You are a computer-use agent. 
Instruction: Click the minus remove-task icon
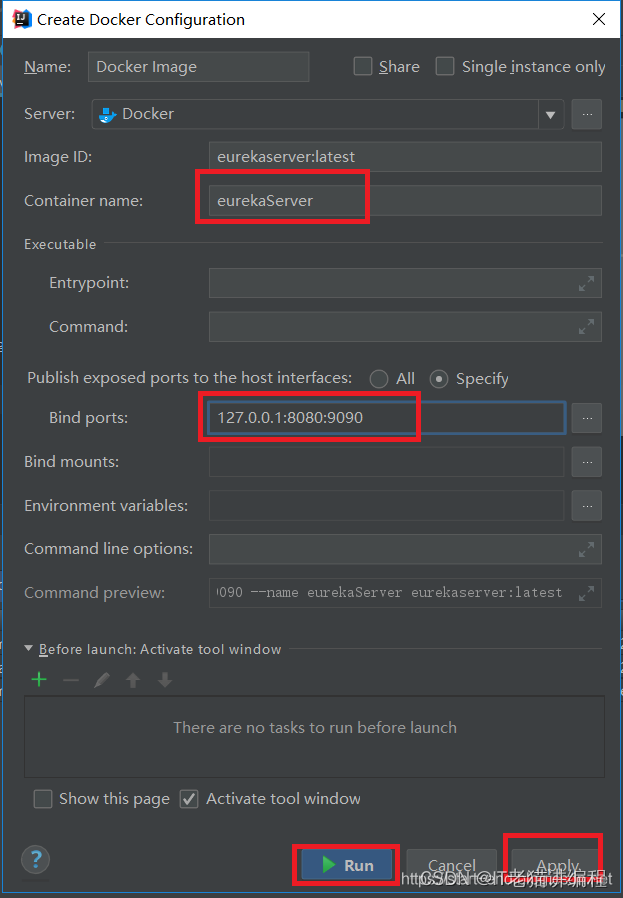click(71, 680)
